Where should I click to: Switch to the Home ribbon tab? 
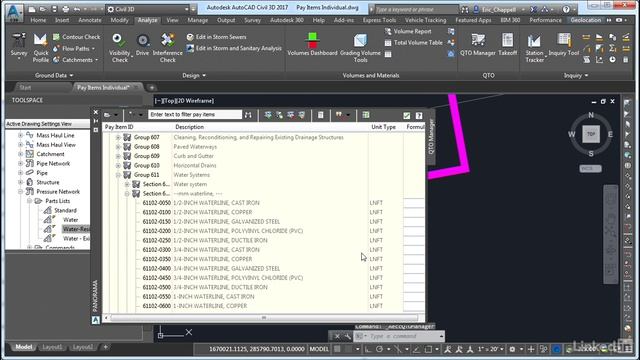pos(38,20)
